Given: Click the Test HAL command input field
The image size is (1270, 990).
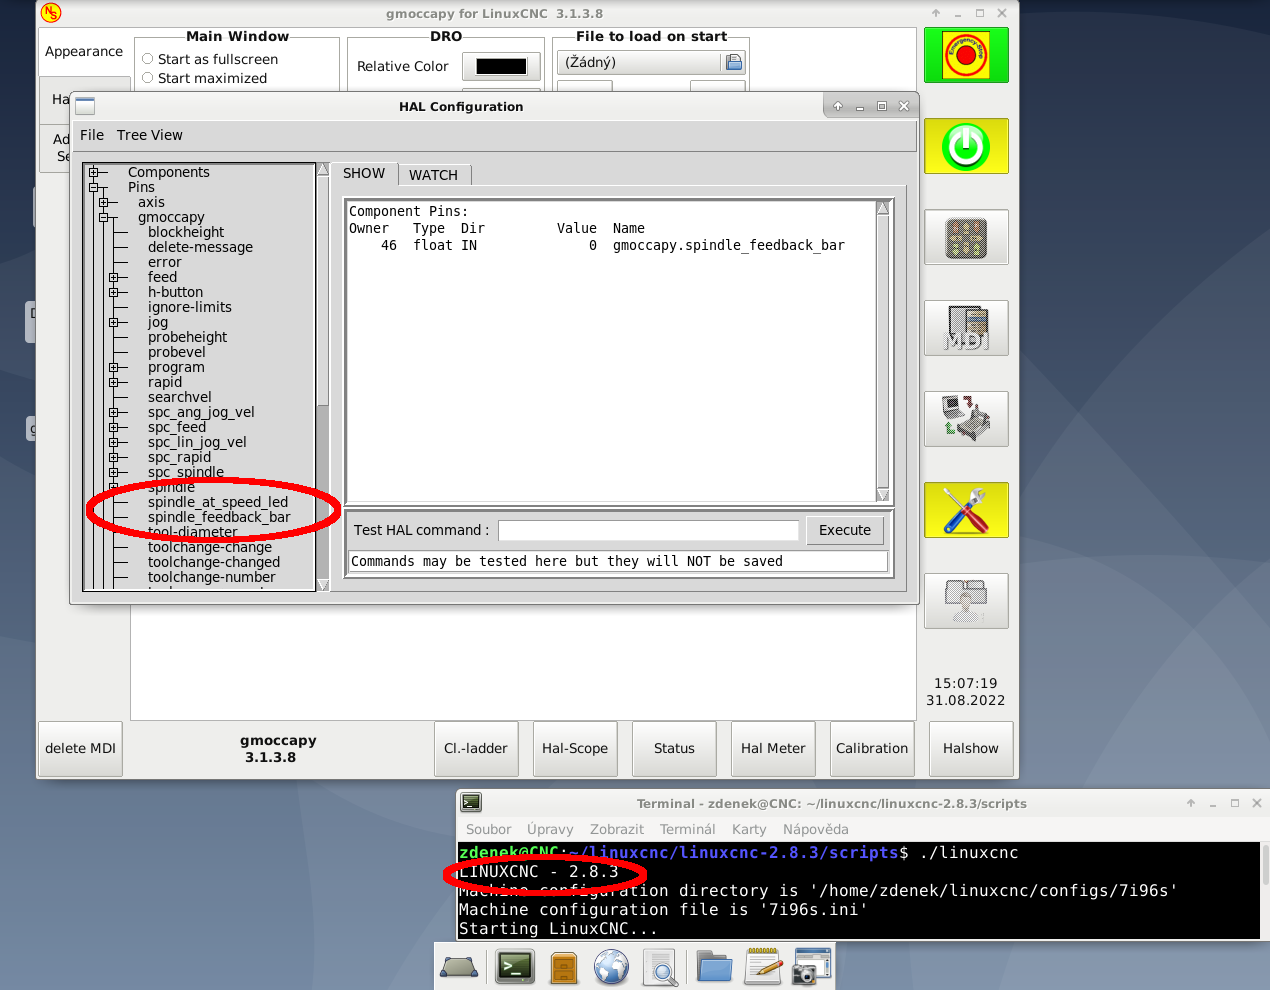Looking at the screenshot, I should pyautogui.click(x=649, y=530).
